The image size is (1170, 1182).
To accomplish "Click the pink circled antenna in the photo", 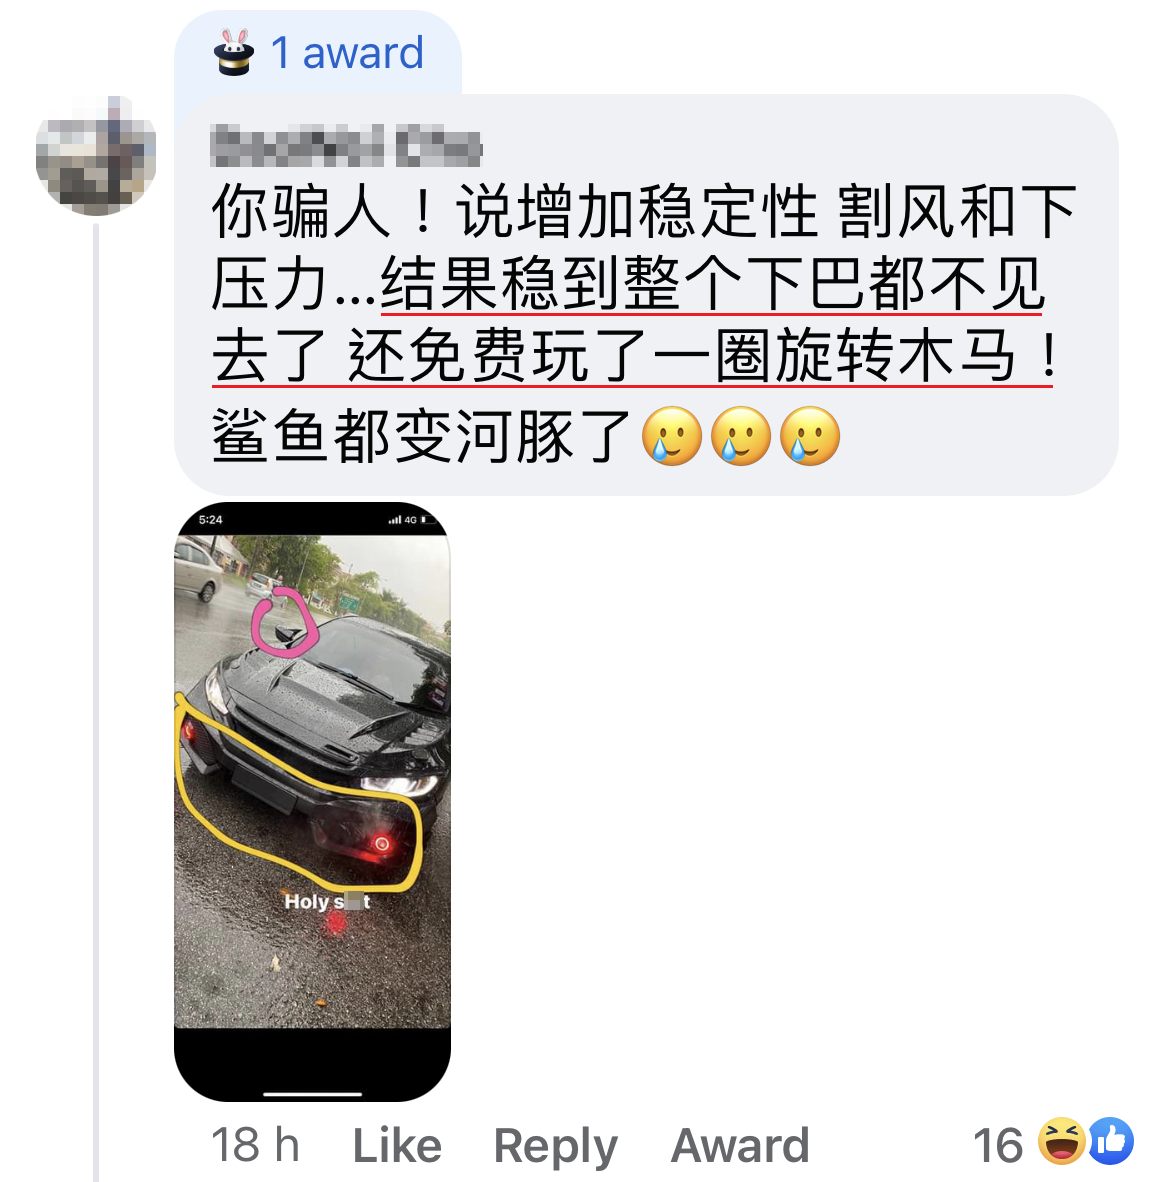I will pyautogui.click(x=283, y=620).
